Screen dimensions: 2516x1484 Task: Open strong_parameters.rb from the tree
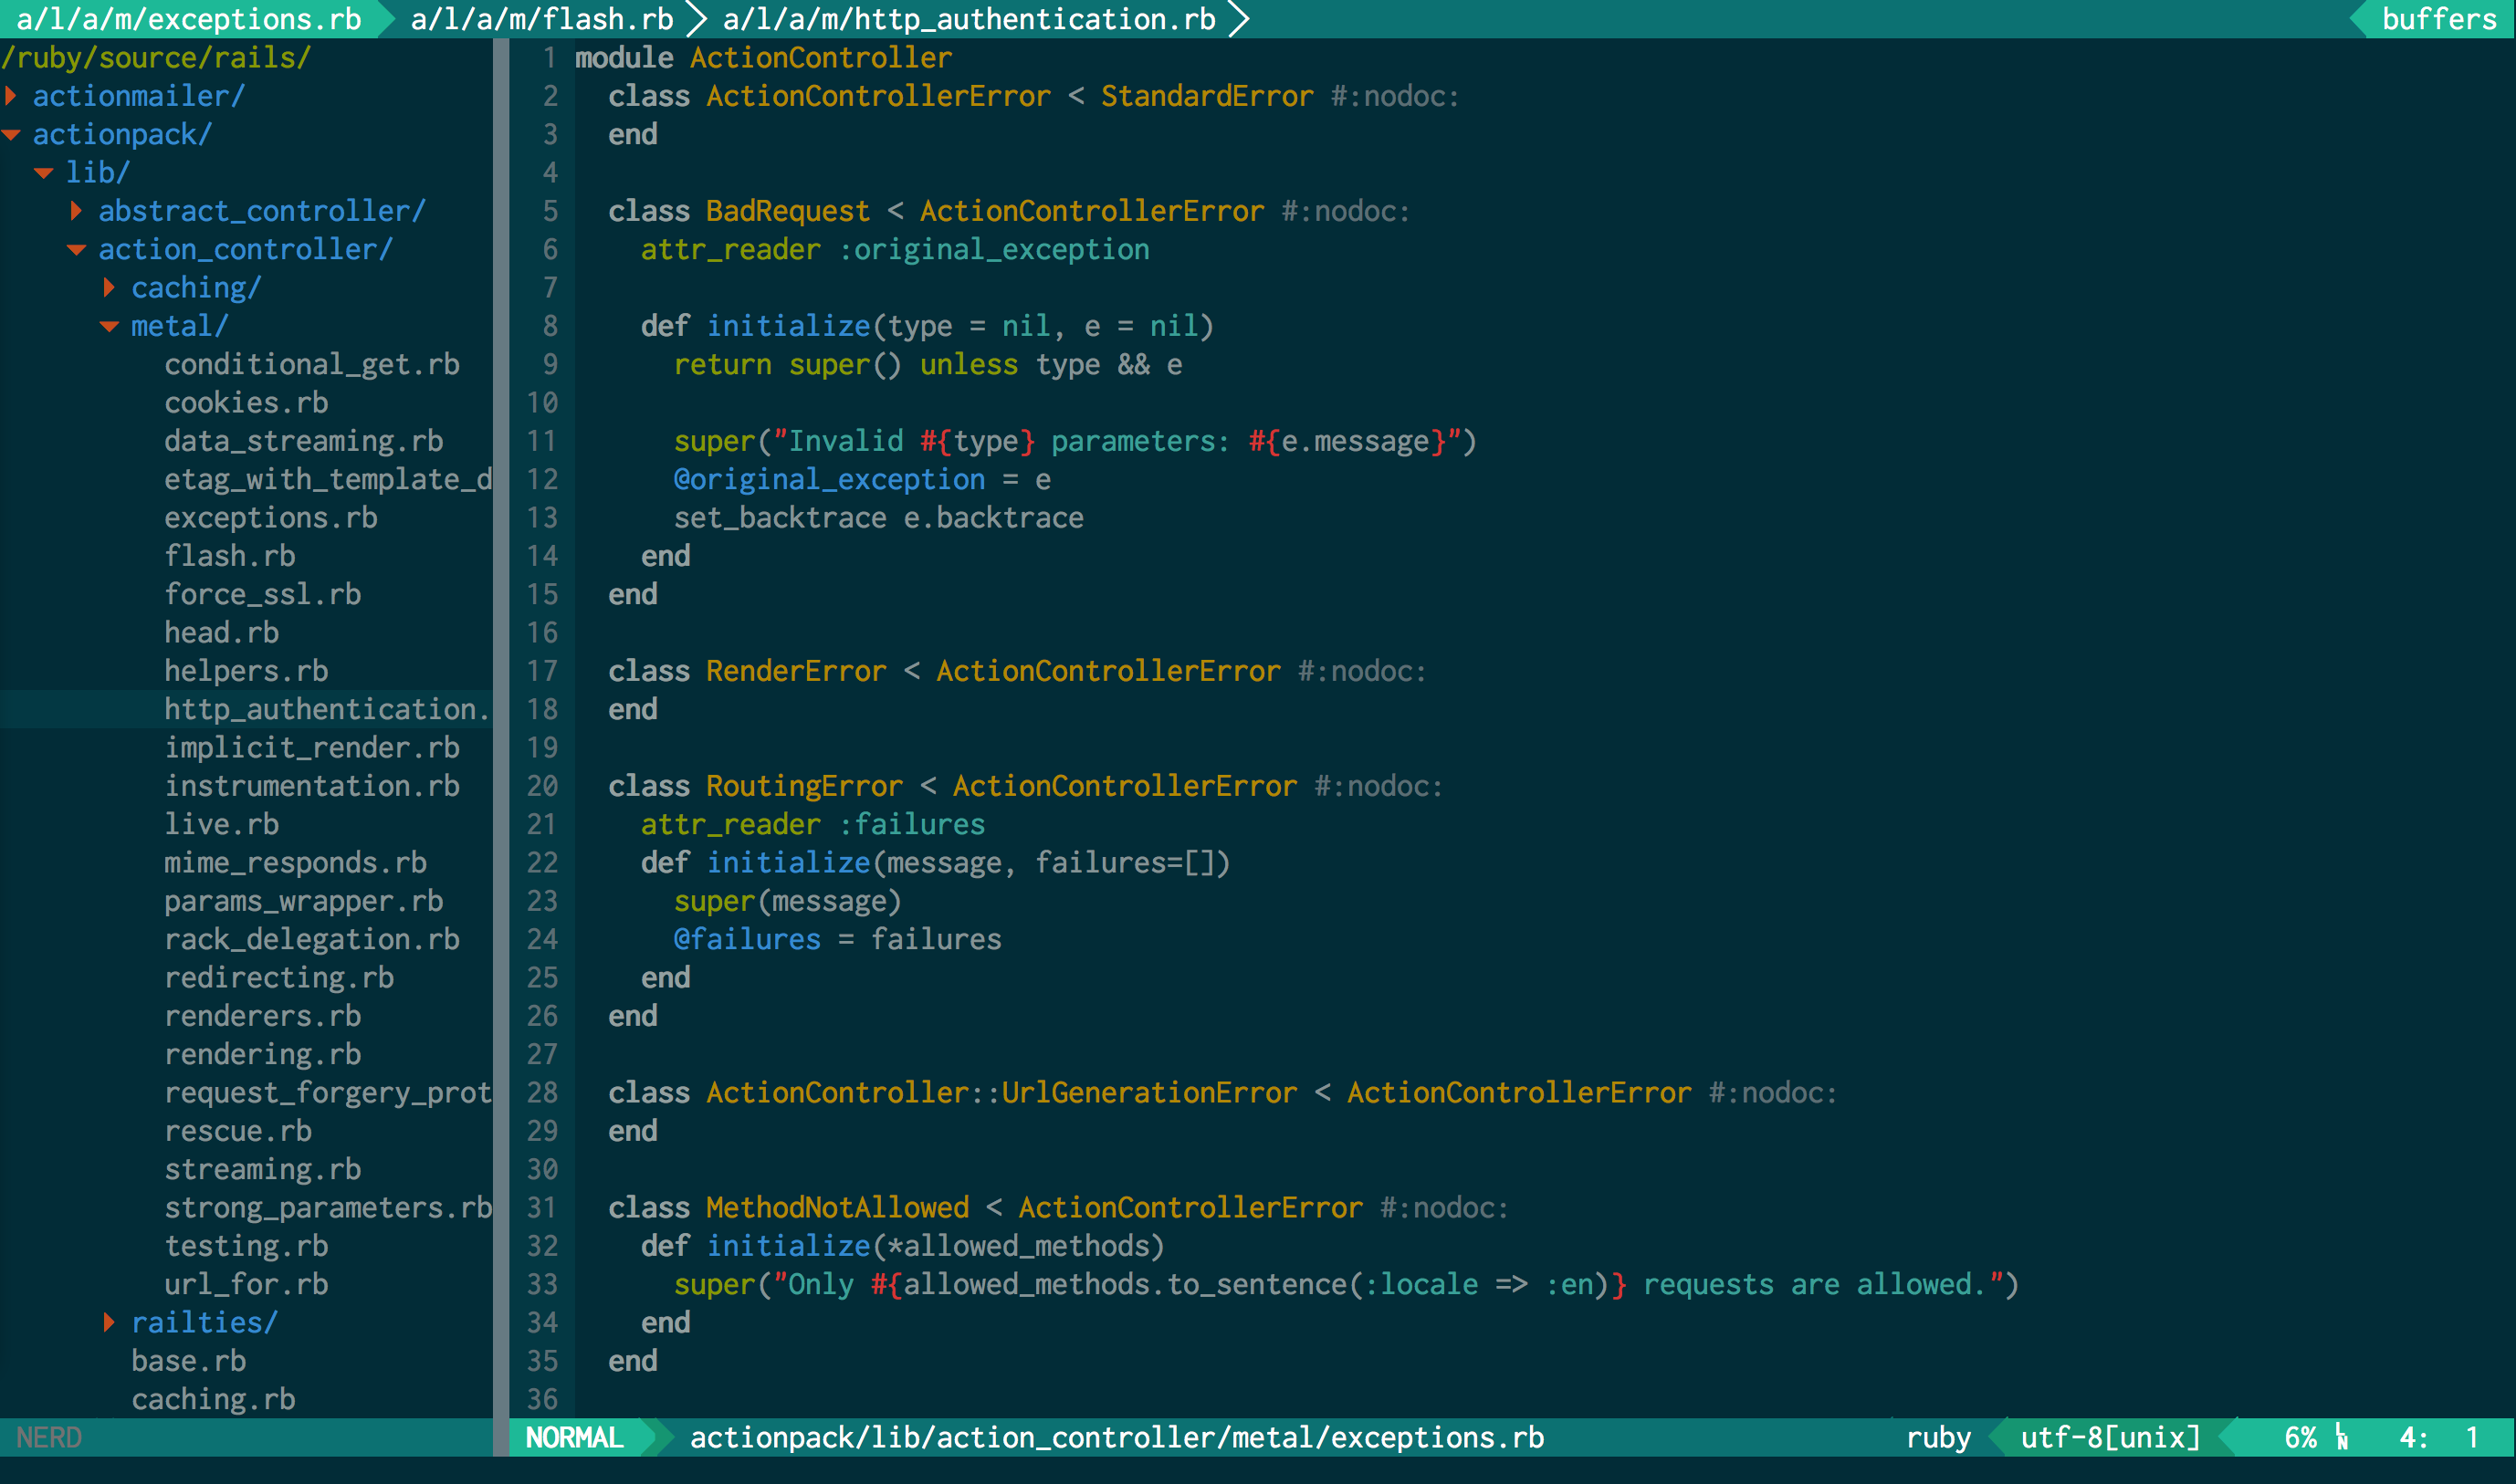coord(328,1208)
